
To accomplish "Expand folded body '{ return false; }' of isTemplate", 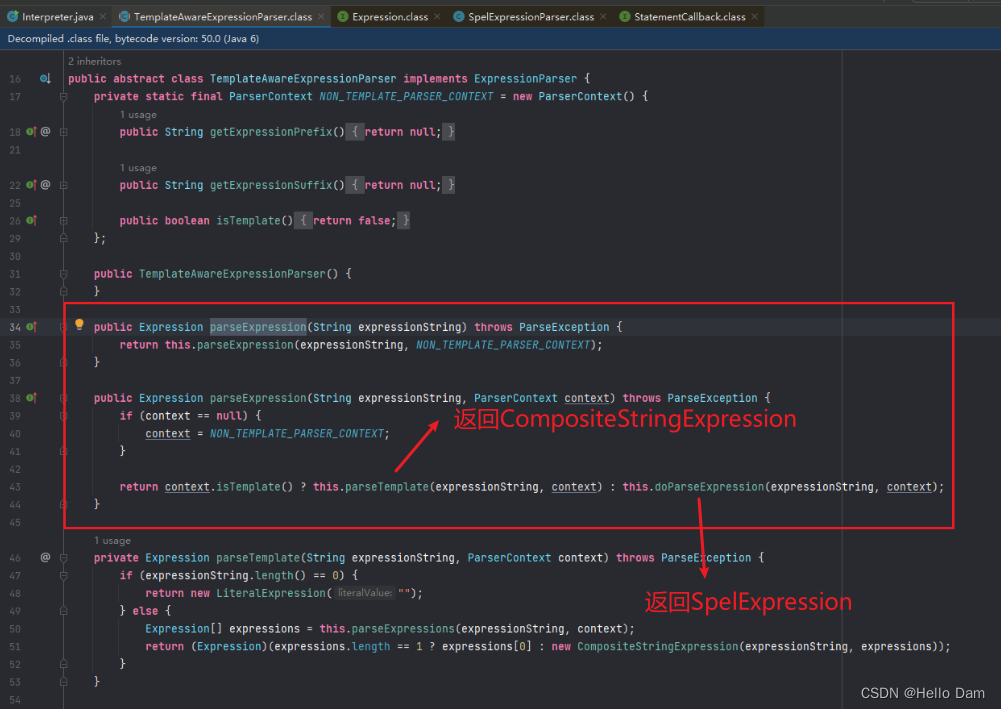I will 352,221.
